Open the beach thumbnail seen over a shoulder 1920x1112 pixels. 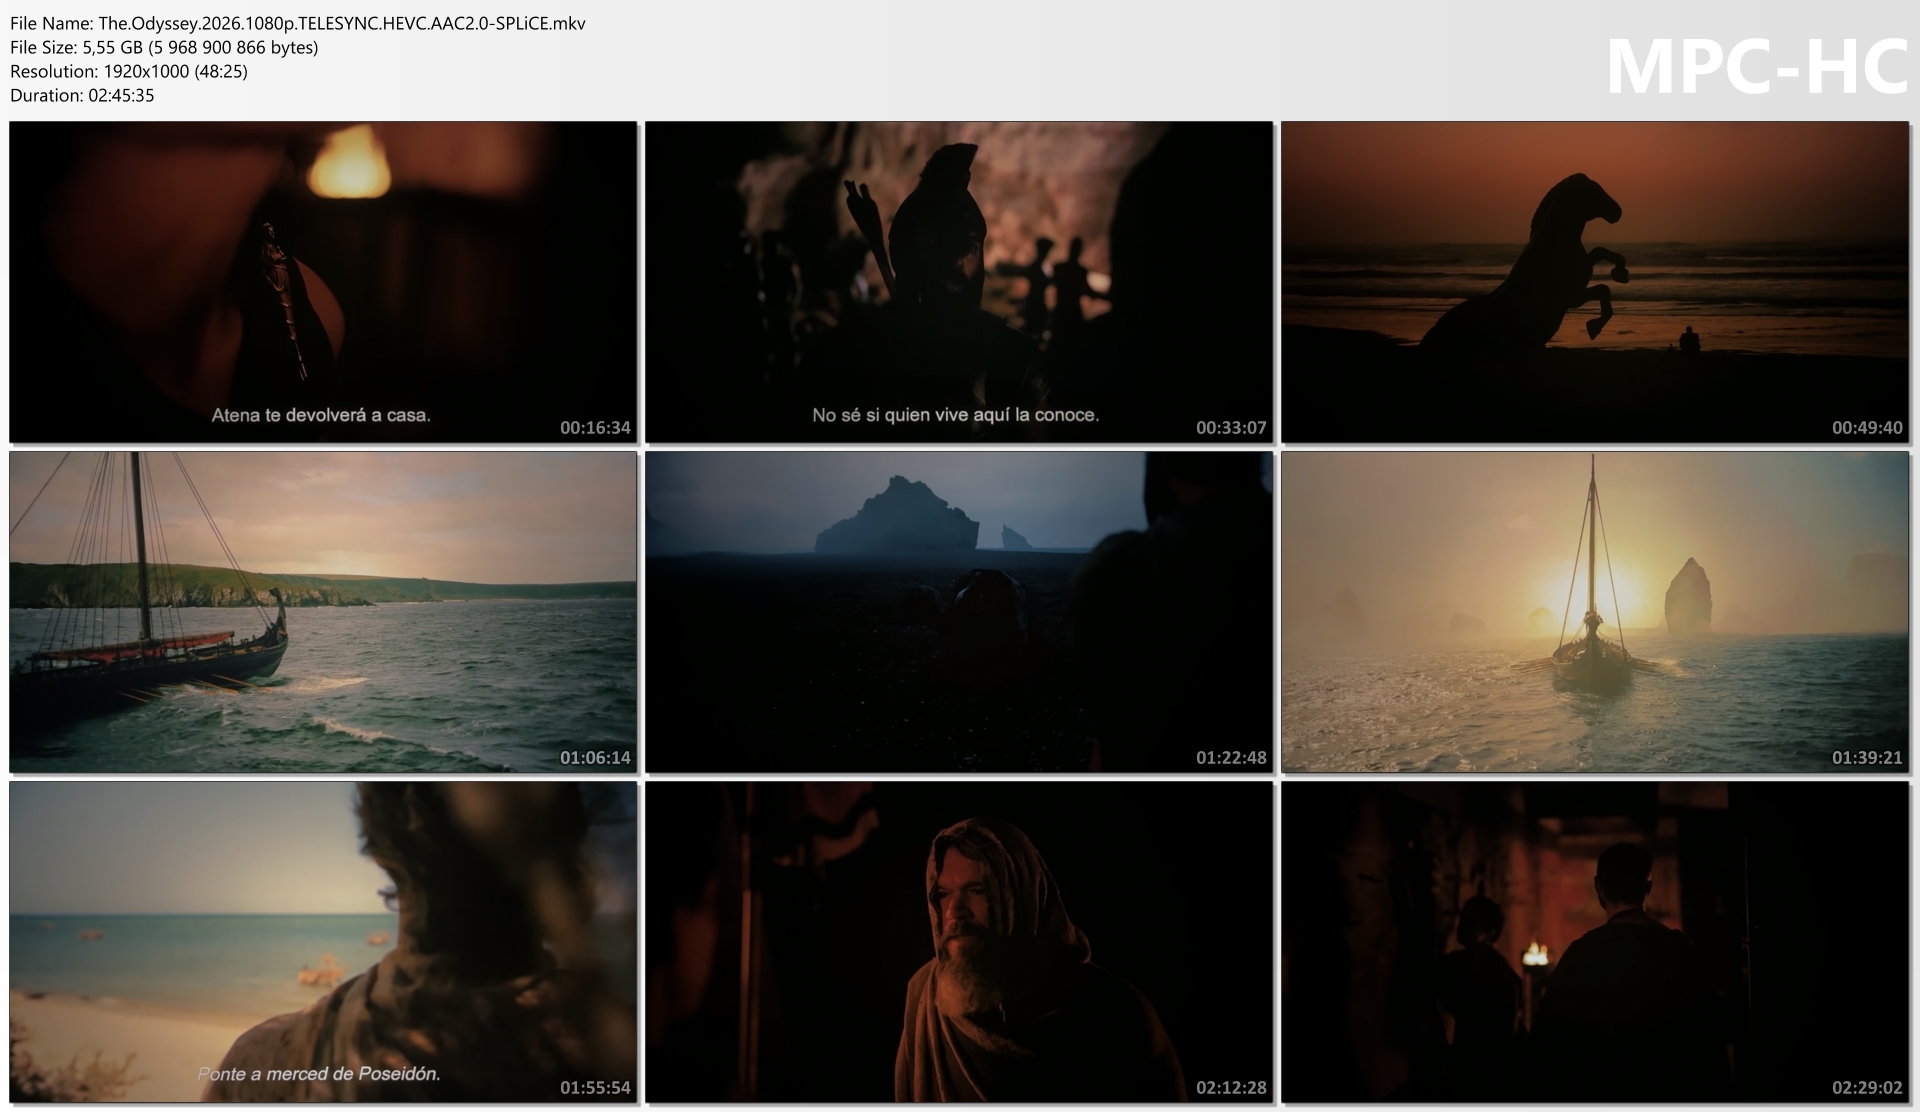[x=323, y=942]
